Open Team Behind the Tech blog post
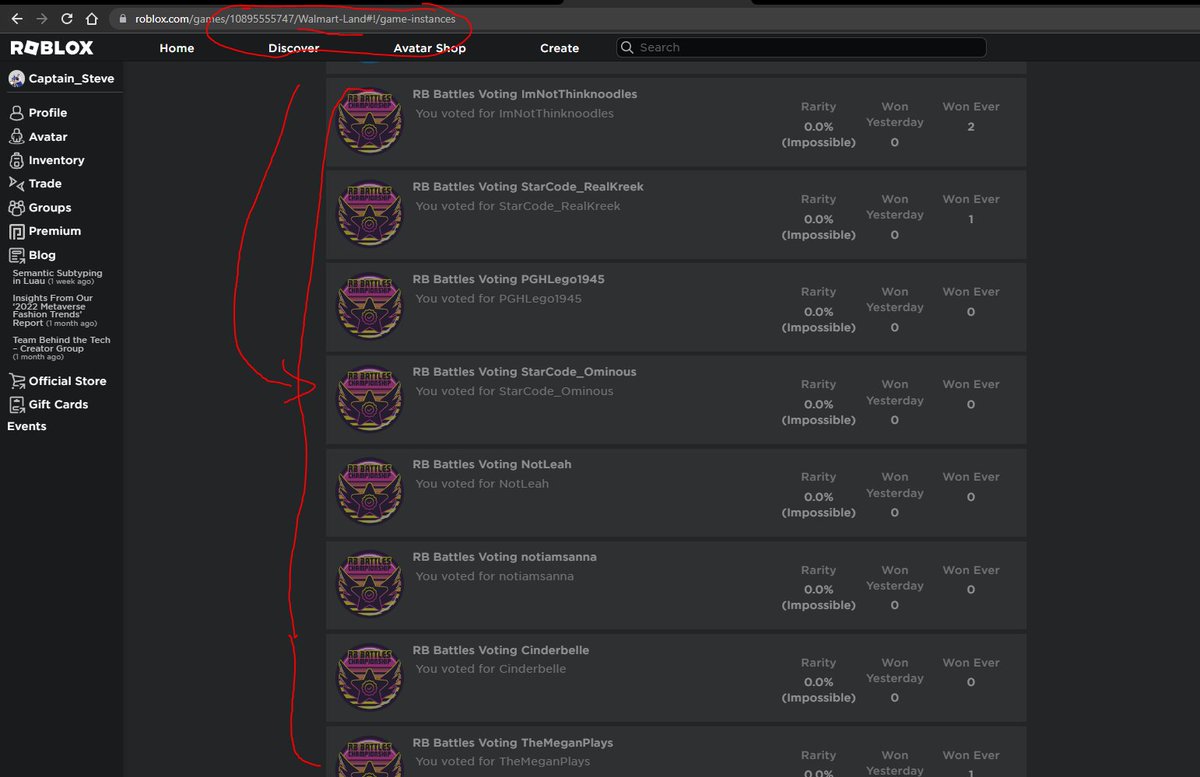 61,348
